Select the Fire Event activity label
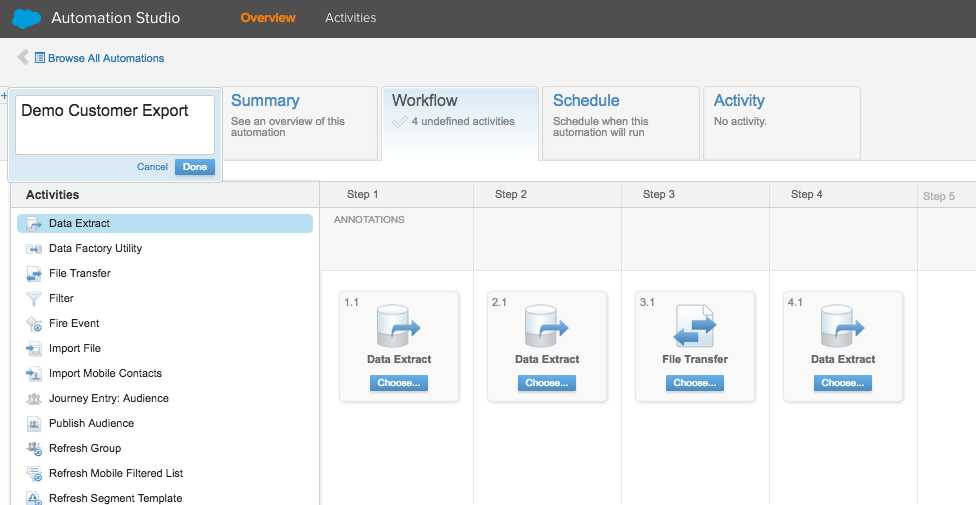 (74, 323)
